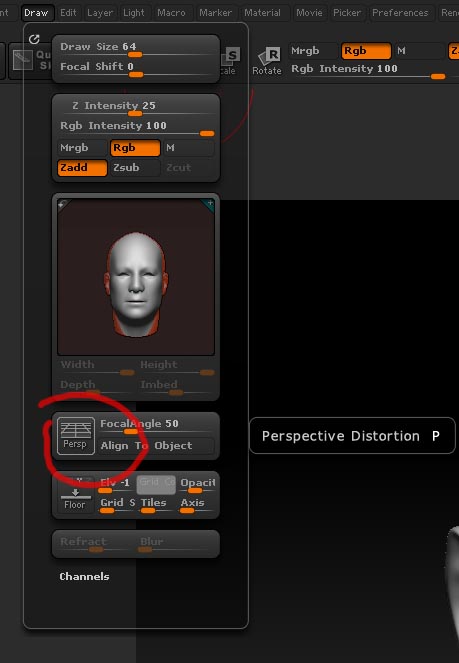Toggle Mrgb in the top shelf

tap(313, 51)
